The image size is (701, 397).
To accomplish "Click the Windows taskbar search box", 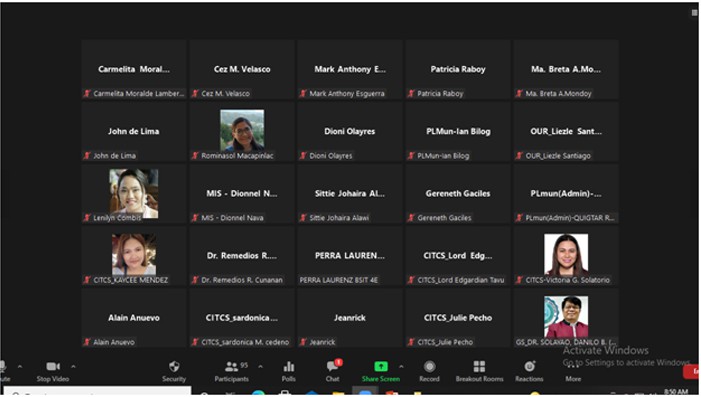I will [97, 392].
